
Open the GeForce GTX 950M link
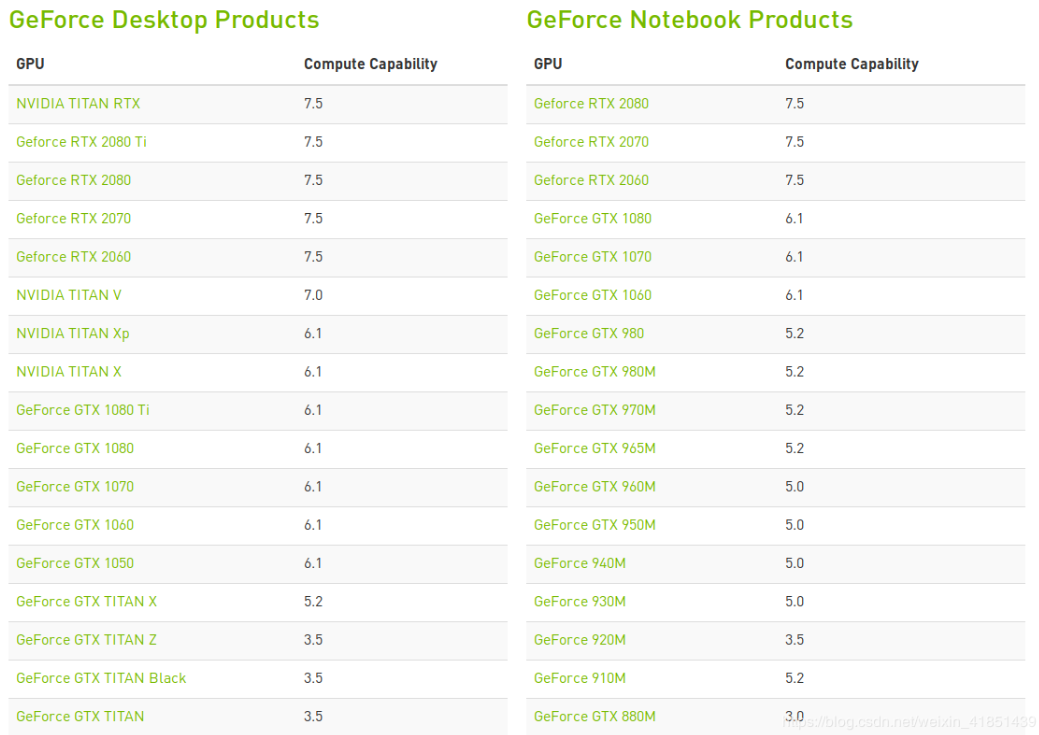point(595,525)
